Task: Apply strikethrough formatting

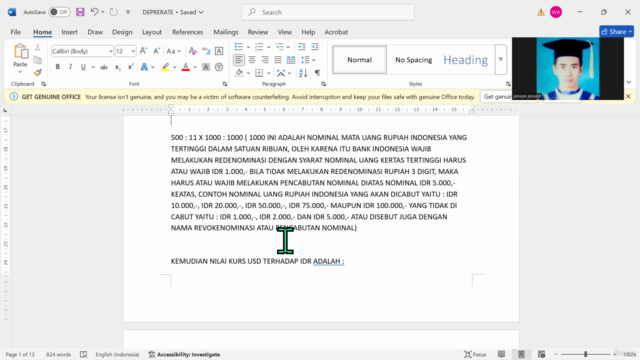Action: click(104, 67)
